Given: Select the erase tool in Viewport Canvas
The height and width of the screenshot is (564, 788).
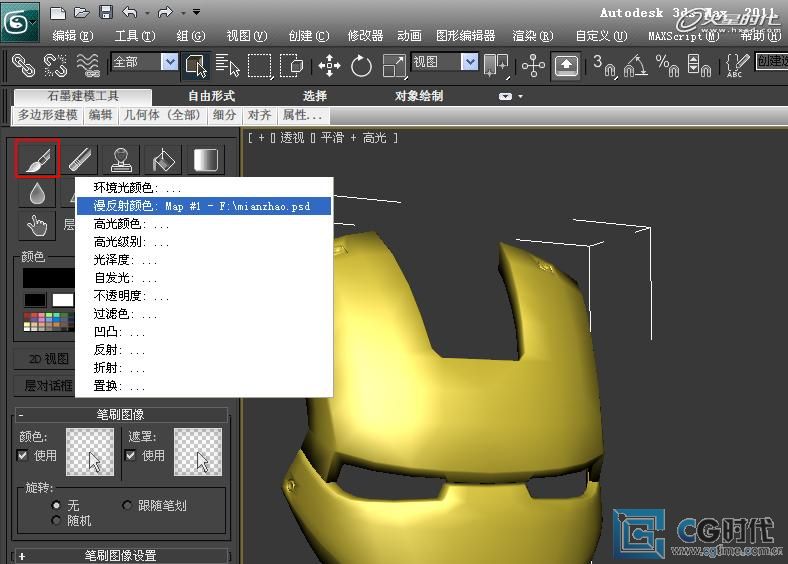Looking at the screenshot, I should click(x=79, y=159).
